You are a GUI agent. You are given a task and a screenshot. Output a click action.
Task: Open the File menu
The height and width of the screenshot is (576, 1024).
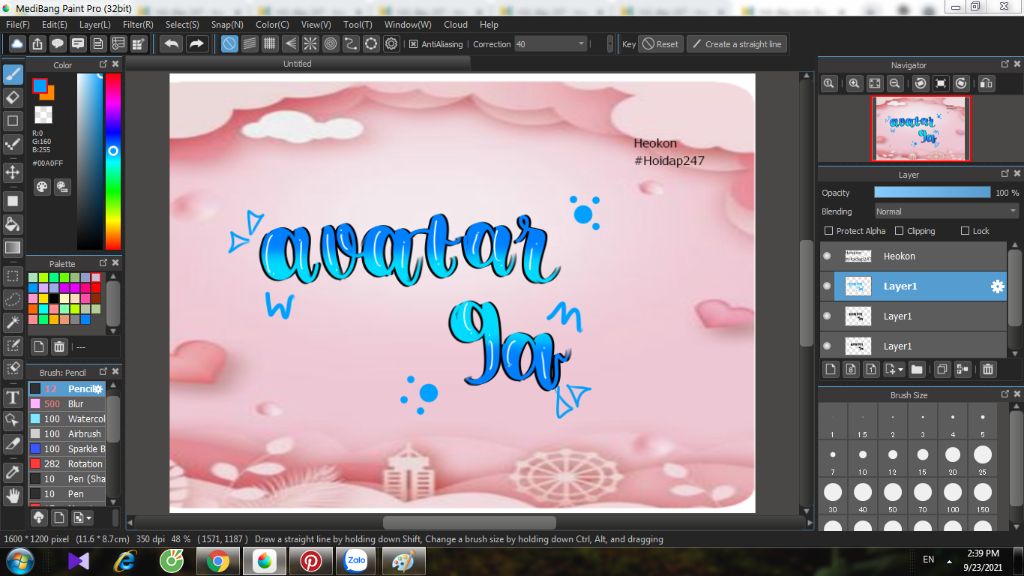[18, 24]
